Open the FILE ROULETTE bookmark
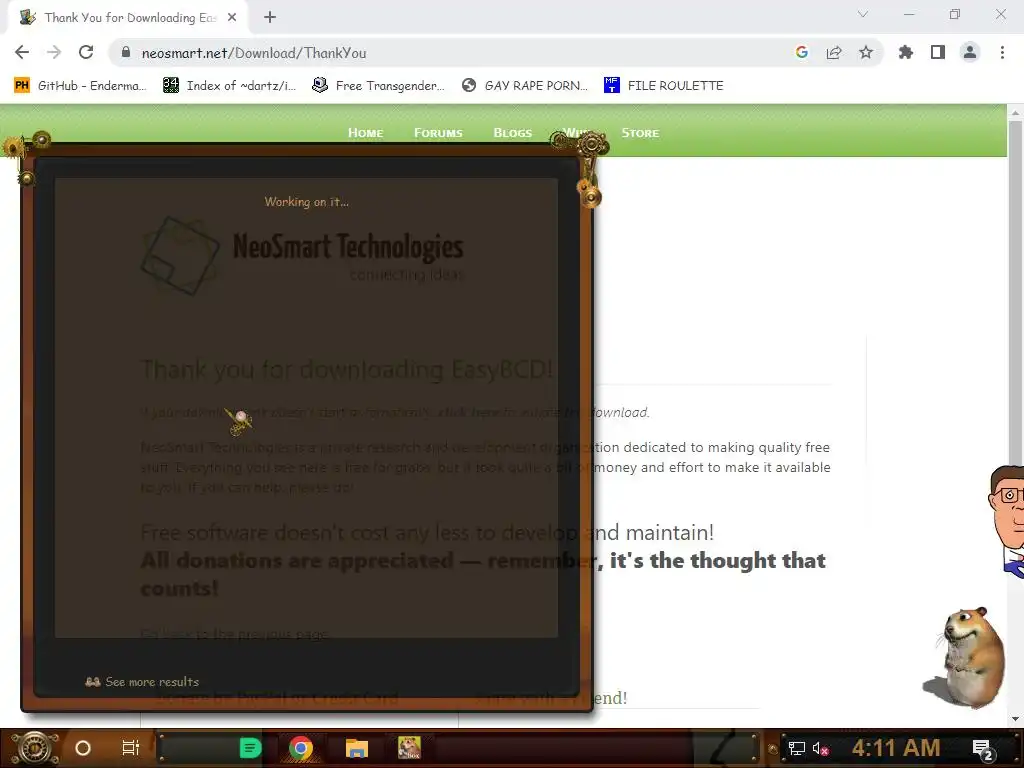 664,86
